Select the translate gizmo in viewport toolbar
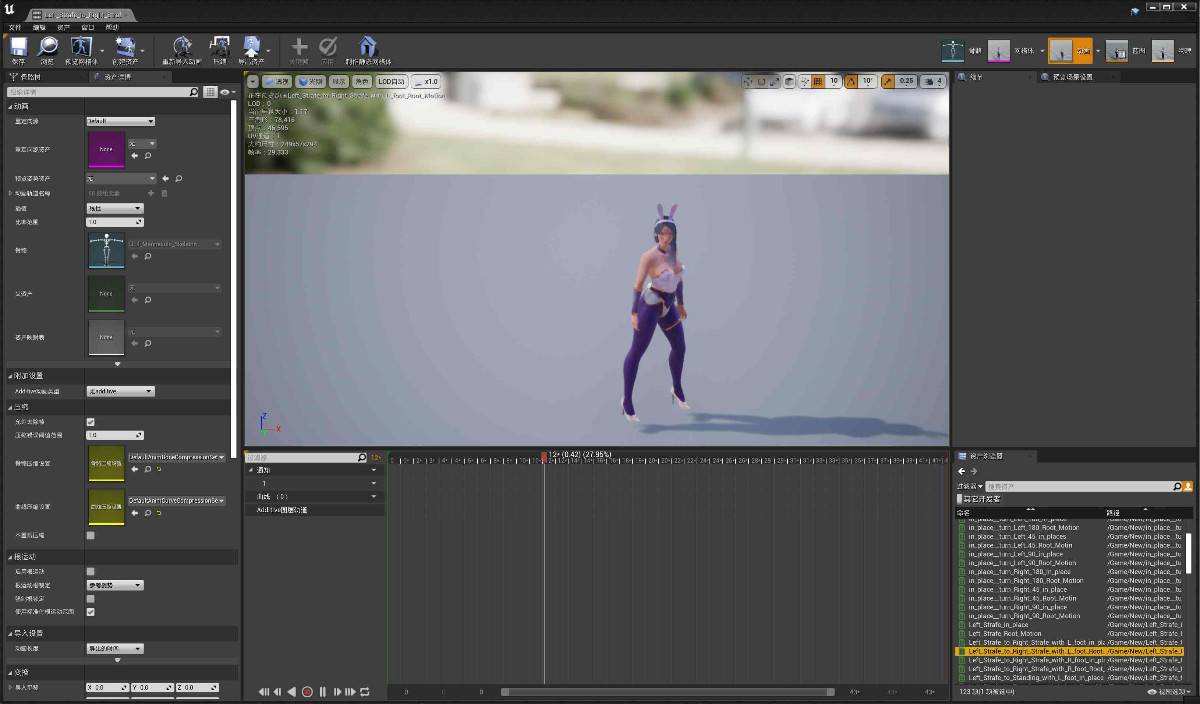 pos(748,81)
